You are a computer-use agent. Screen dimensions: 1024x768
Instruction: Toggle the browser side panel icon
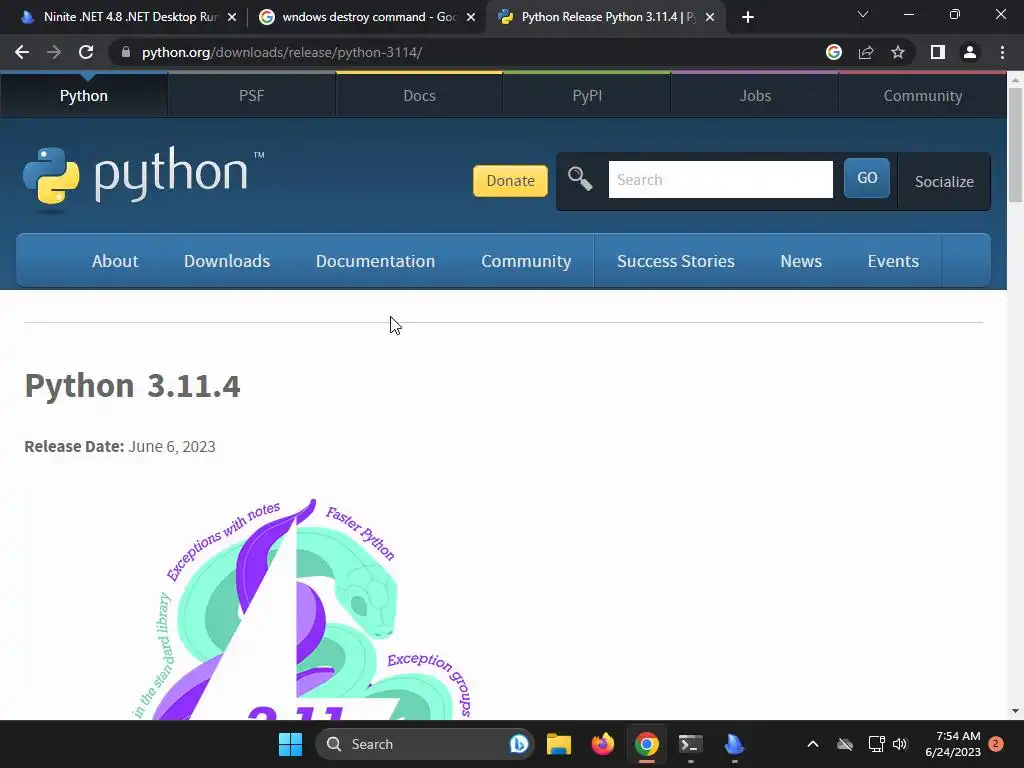938,52
